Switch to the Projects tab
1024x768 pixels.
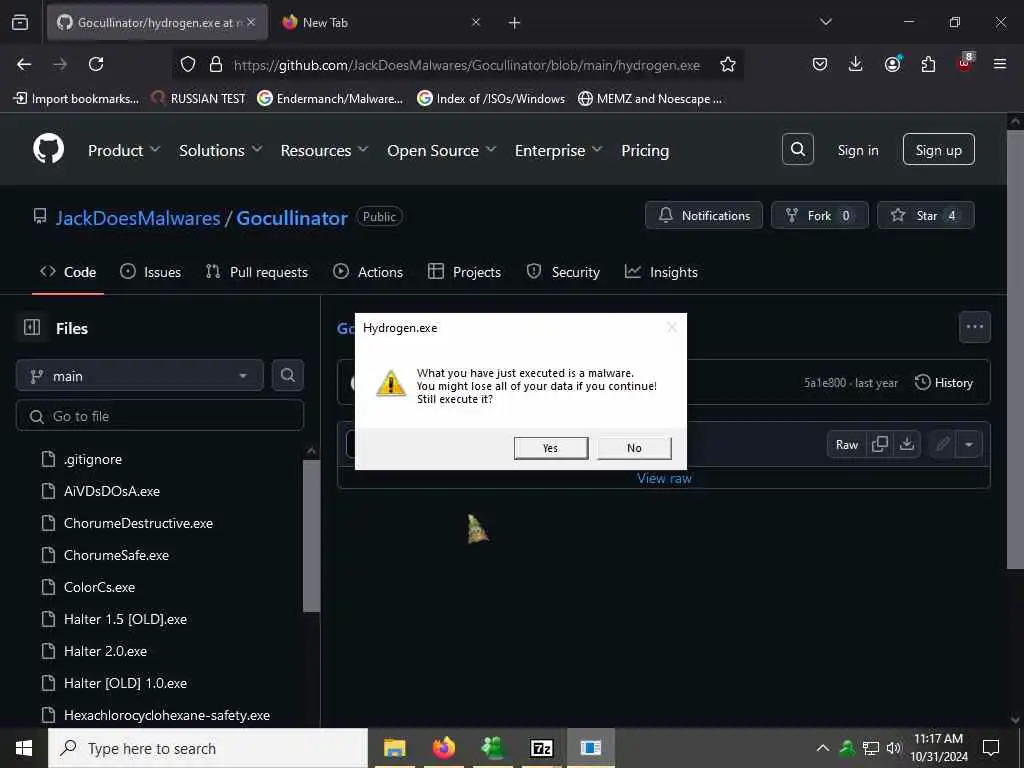coord(464,272)
